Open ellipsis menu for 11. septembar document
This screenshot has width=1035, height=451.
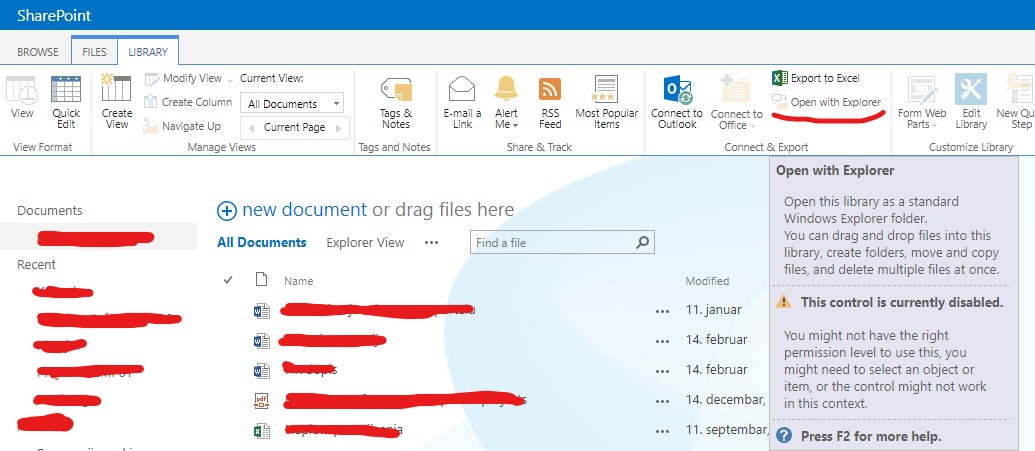pyautogui.click(x=663, y=432)
